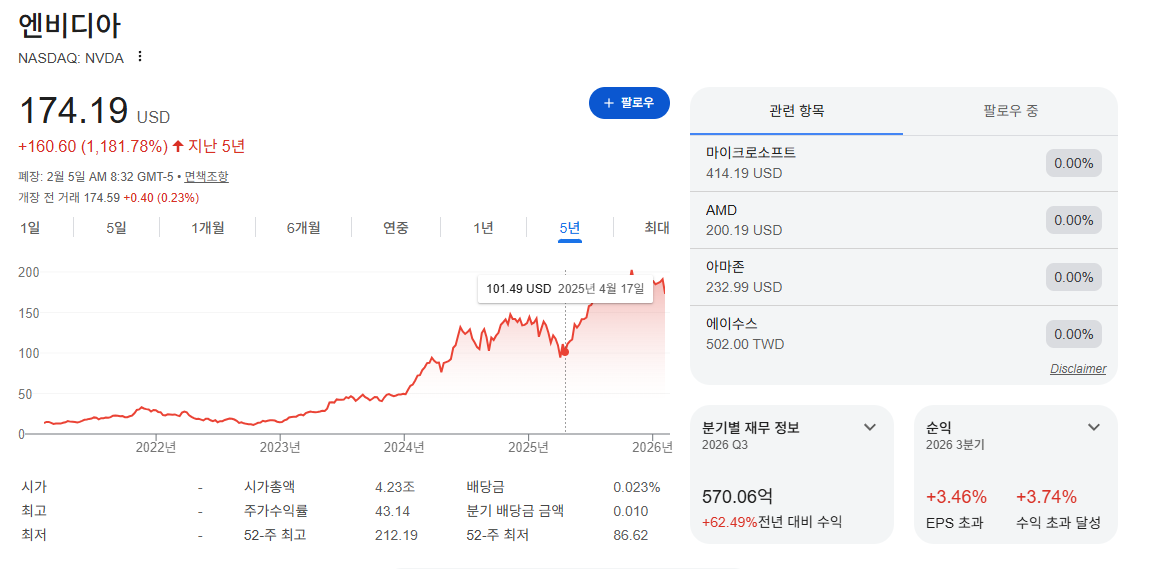Click the 배당금 value 0.023%
Image resolution: width=1153 pixels, height=569 pixels.
(637, 487)
